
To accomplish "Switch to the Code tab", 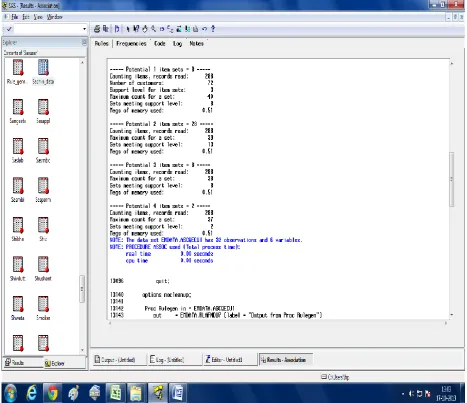I will pyautogui.click(x=160, y=43).
